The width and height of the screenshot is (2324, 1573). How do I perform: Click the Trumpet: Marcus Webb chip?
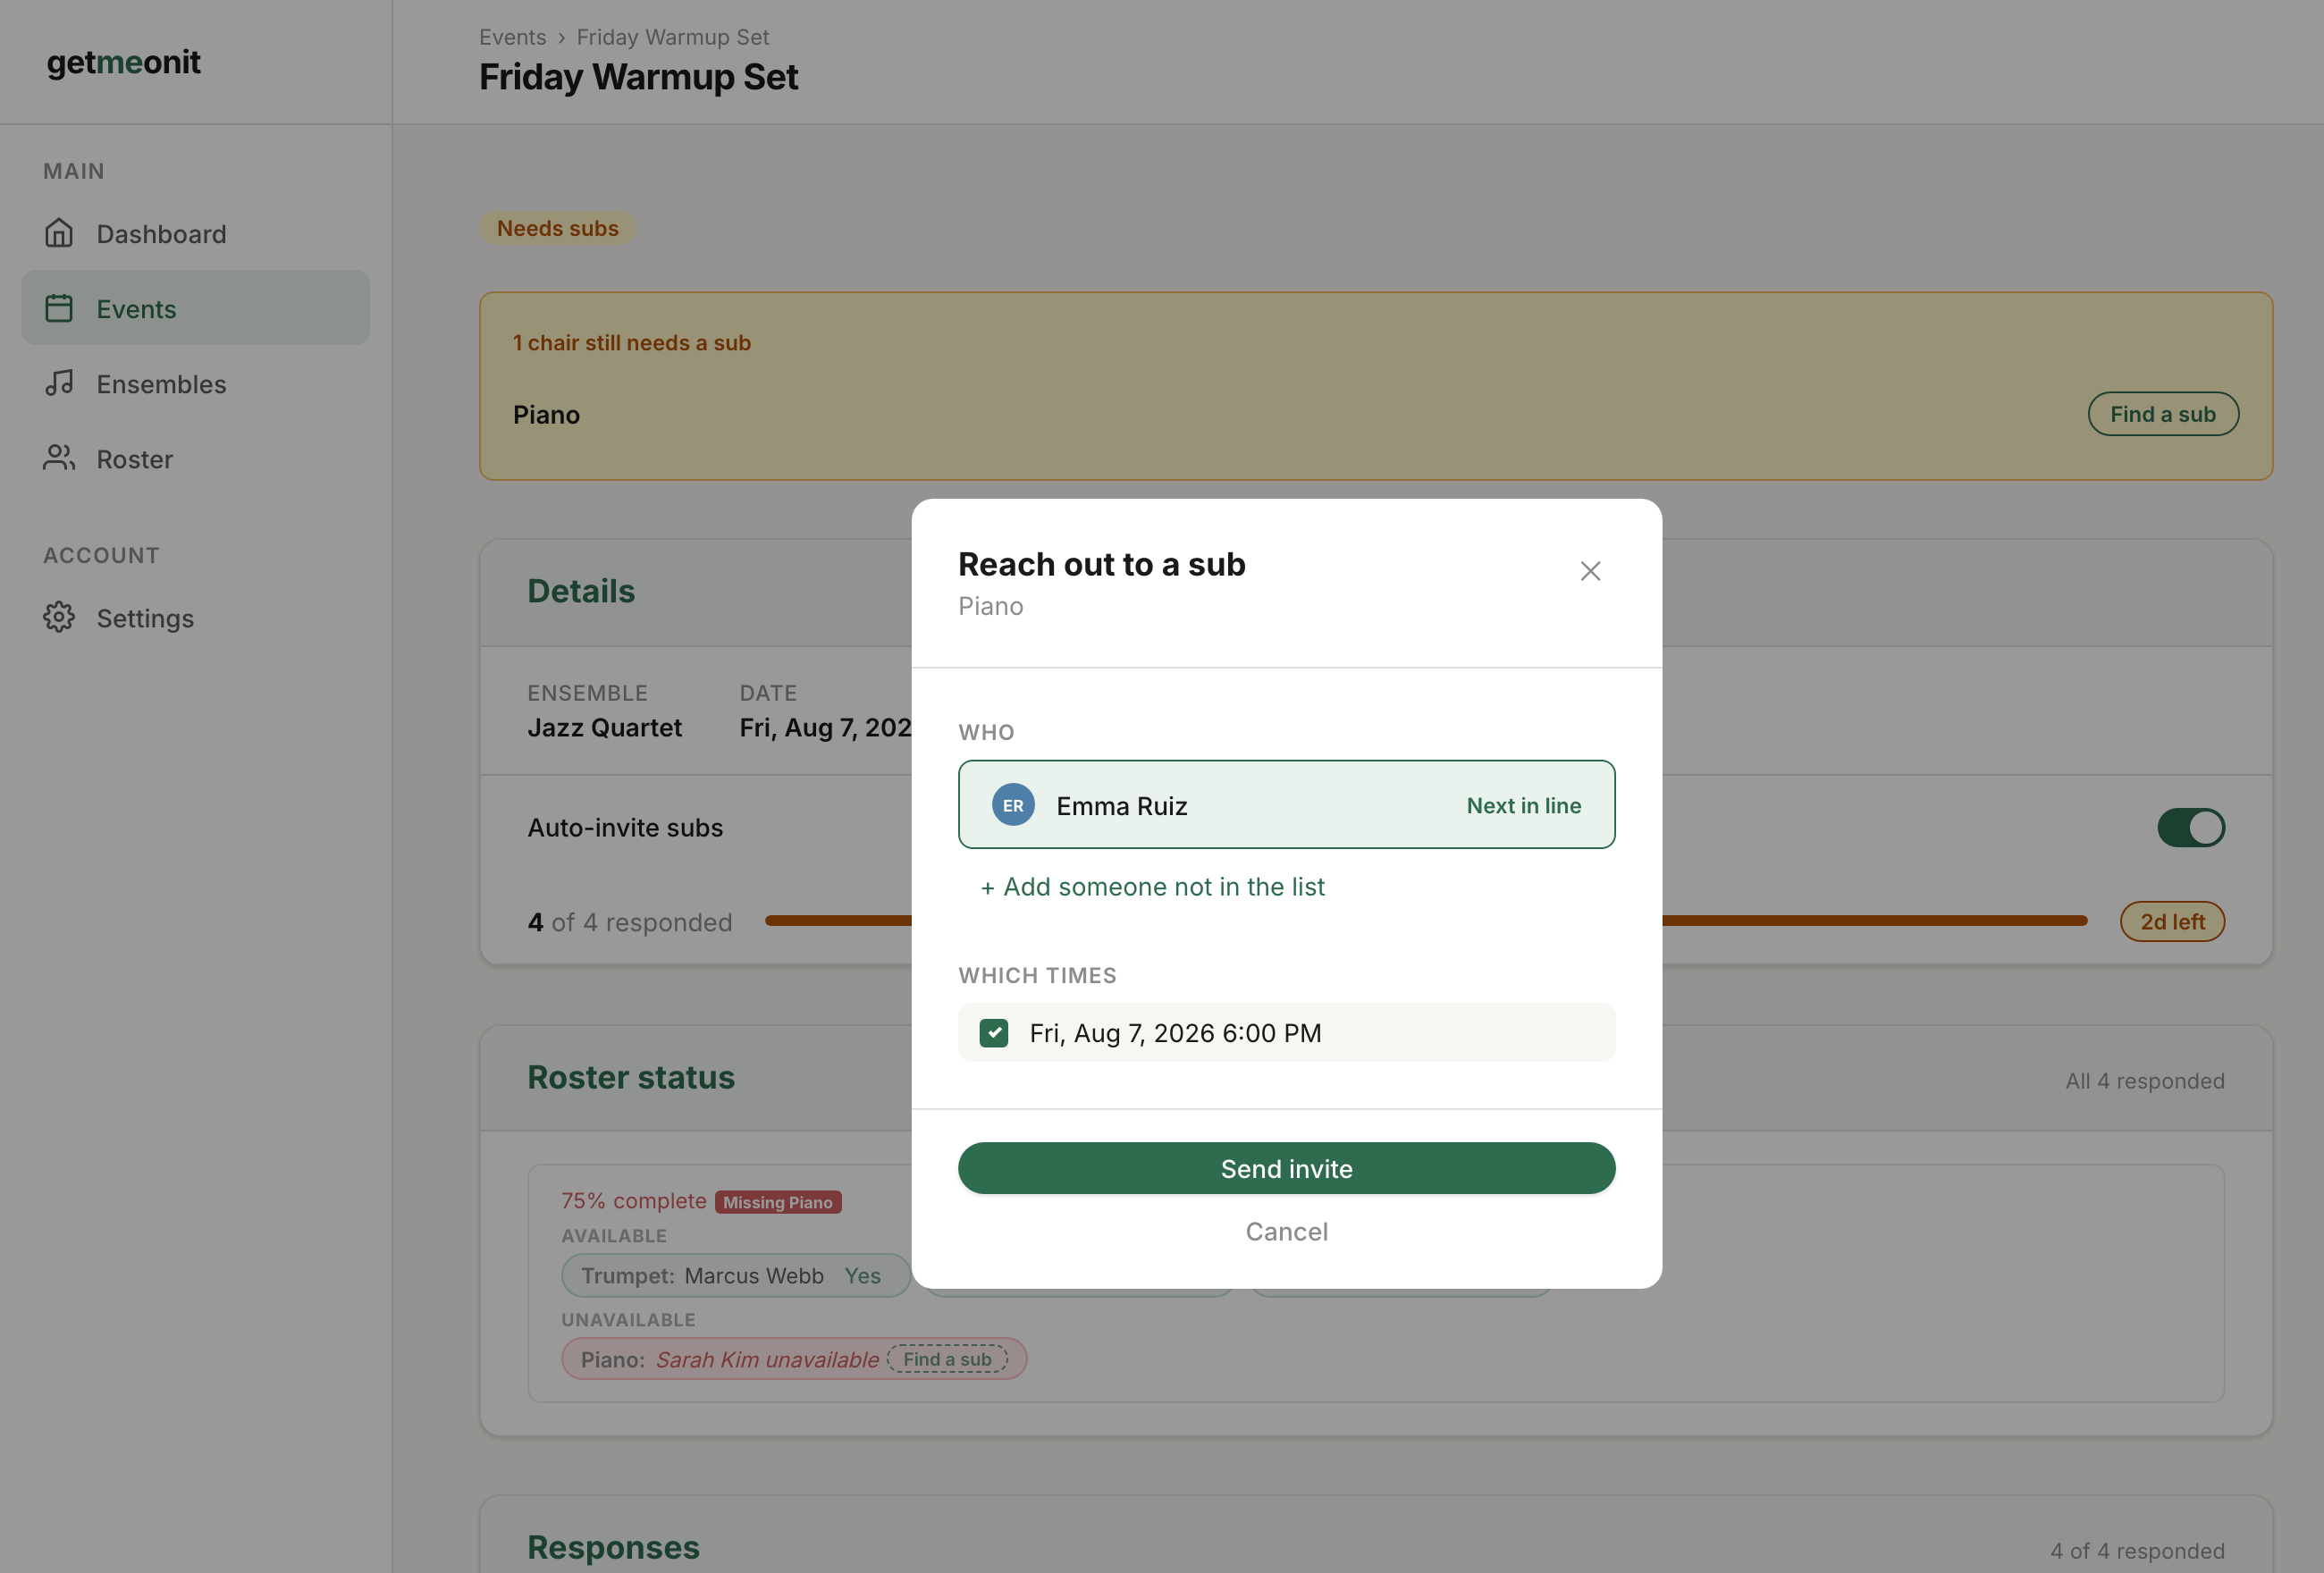[x=735, y=1275]
